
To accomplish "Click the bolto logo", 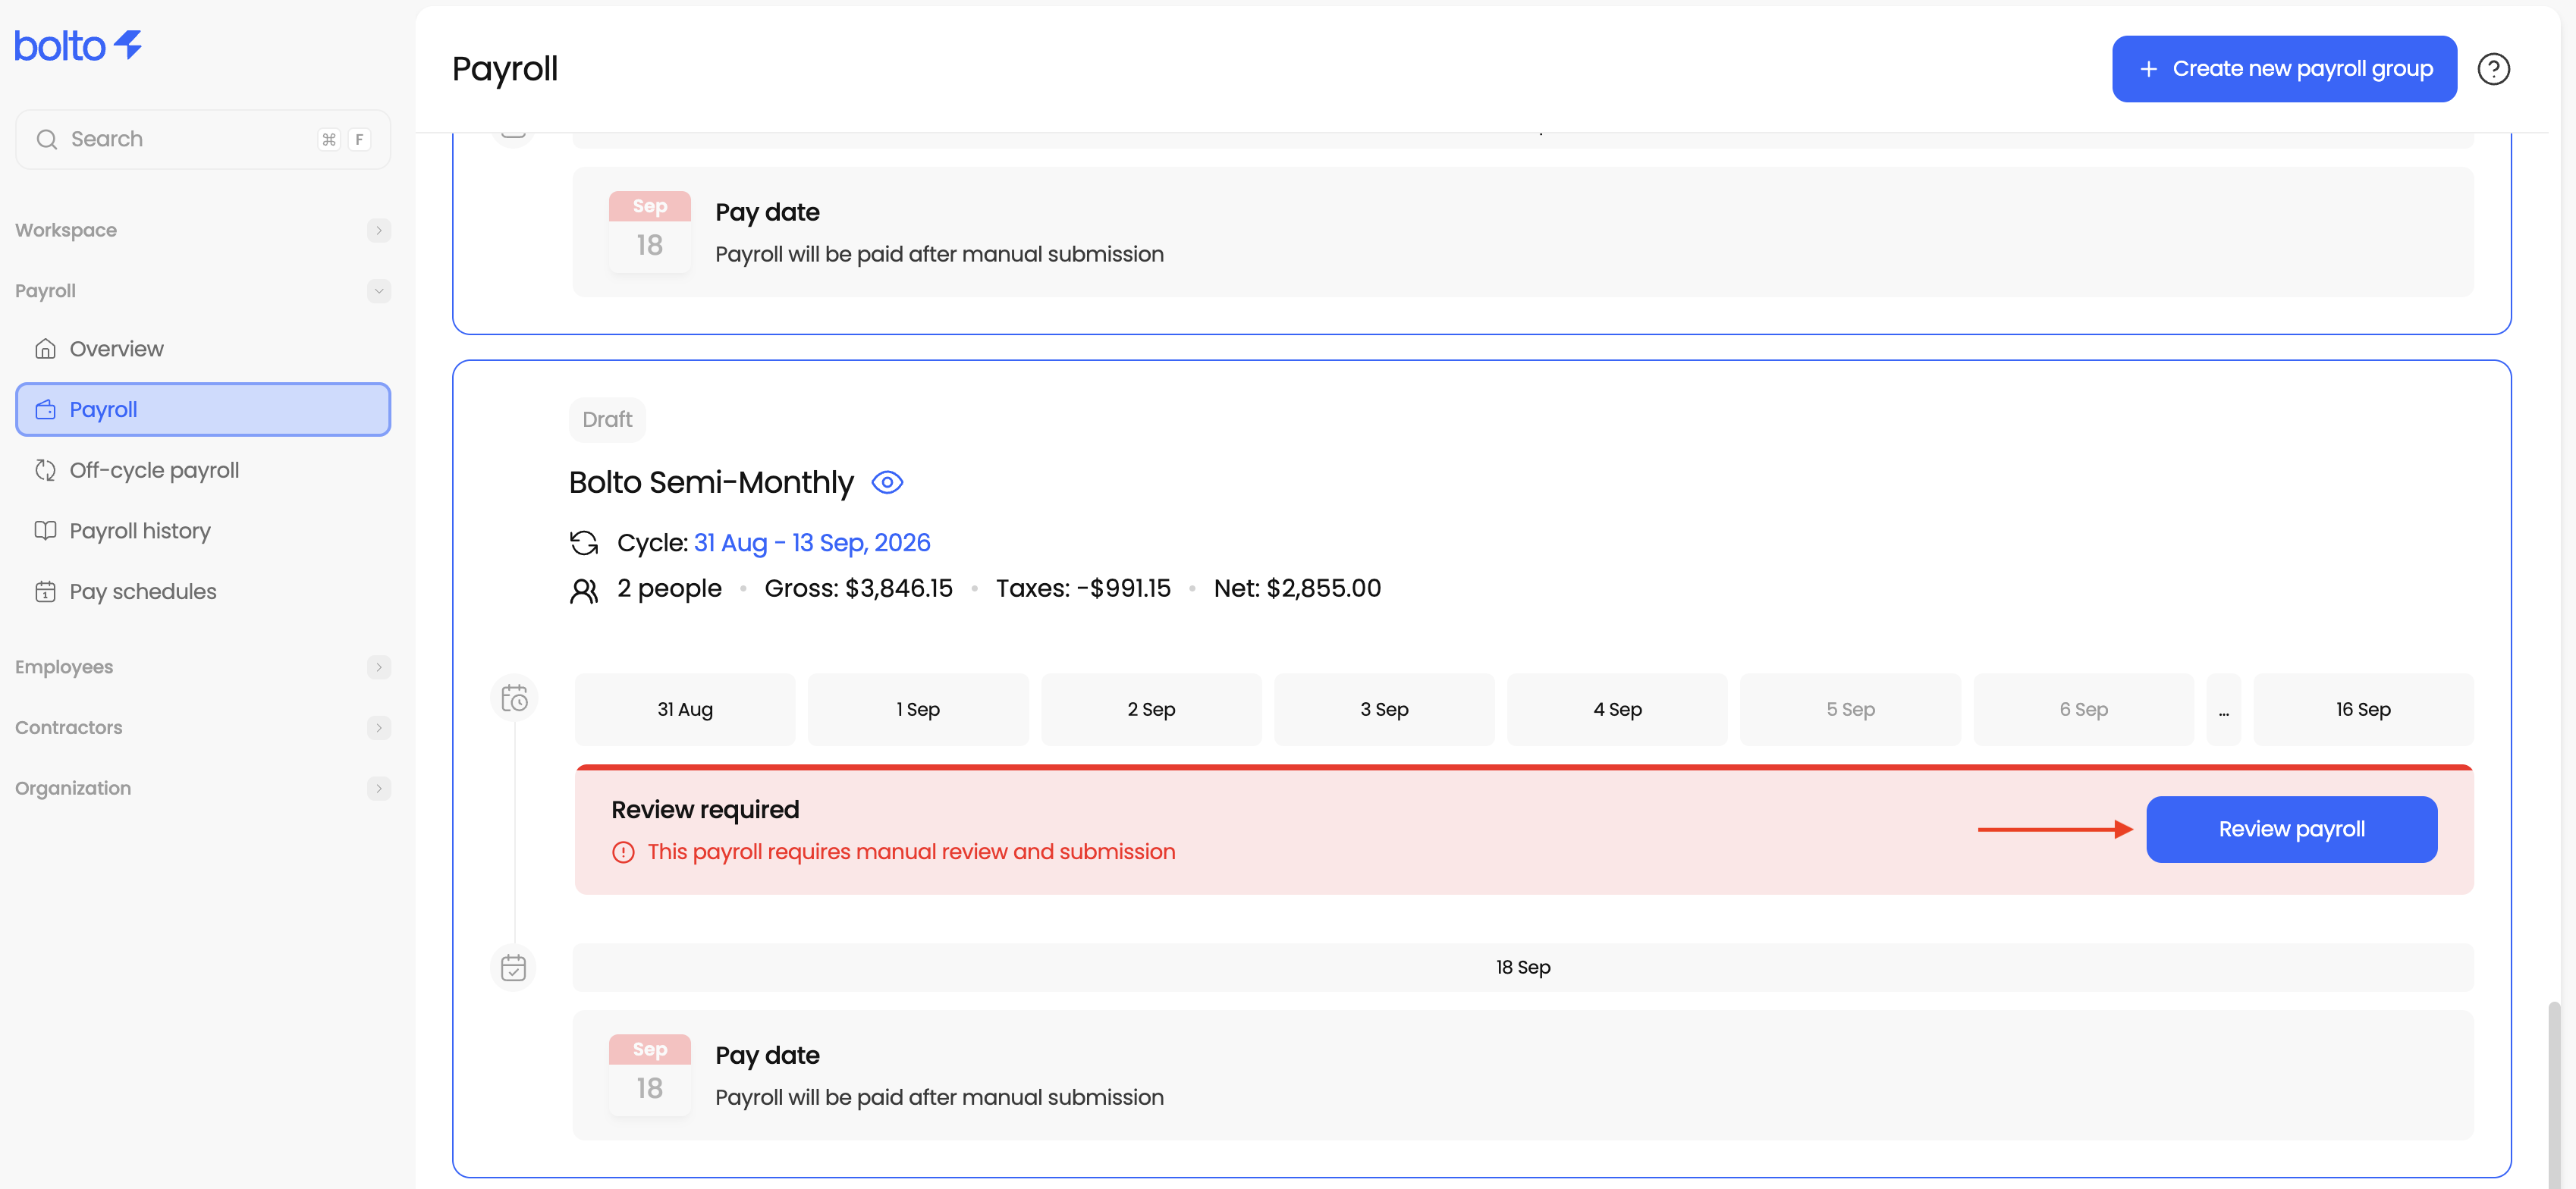I will [x=78, y=45].
